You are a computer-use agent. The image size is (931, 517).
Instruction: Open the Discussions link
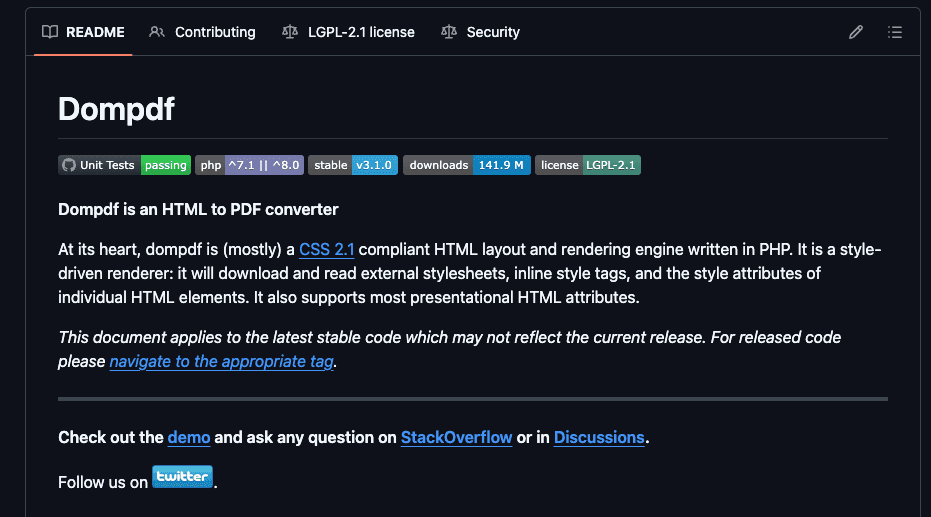pyautogui.click(x=599, y=437)
